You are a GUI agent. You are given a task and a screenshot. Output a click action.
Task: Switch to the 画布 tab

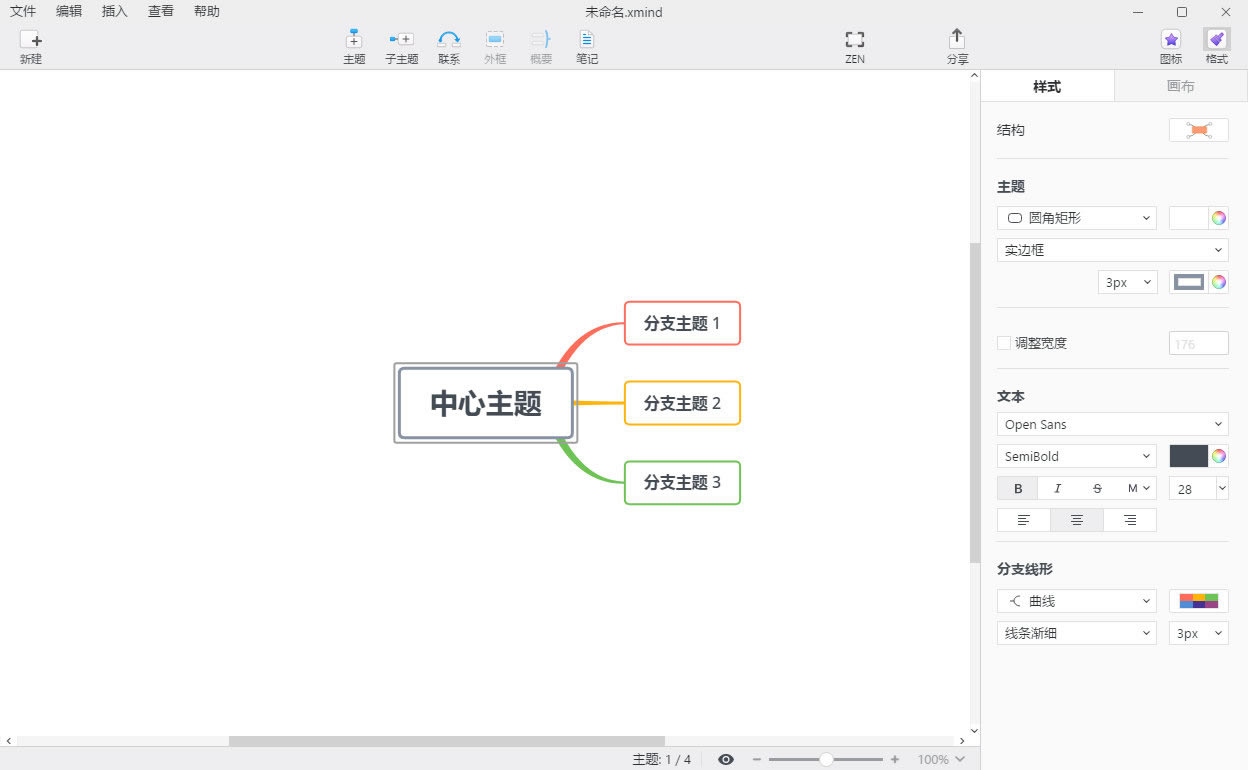[1181, 86]
